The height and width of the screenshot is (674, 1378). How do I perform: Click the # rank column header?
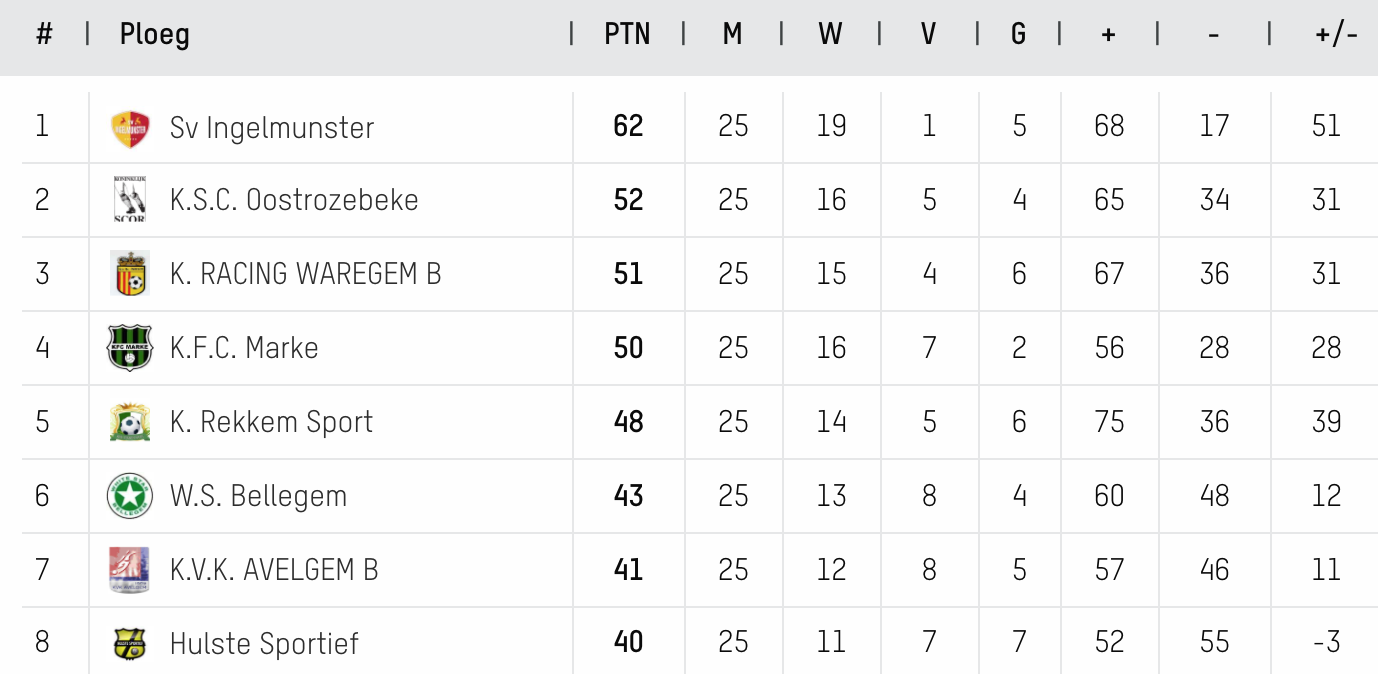tap(44, 34)
